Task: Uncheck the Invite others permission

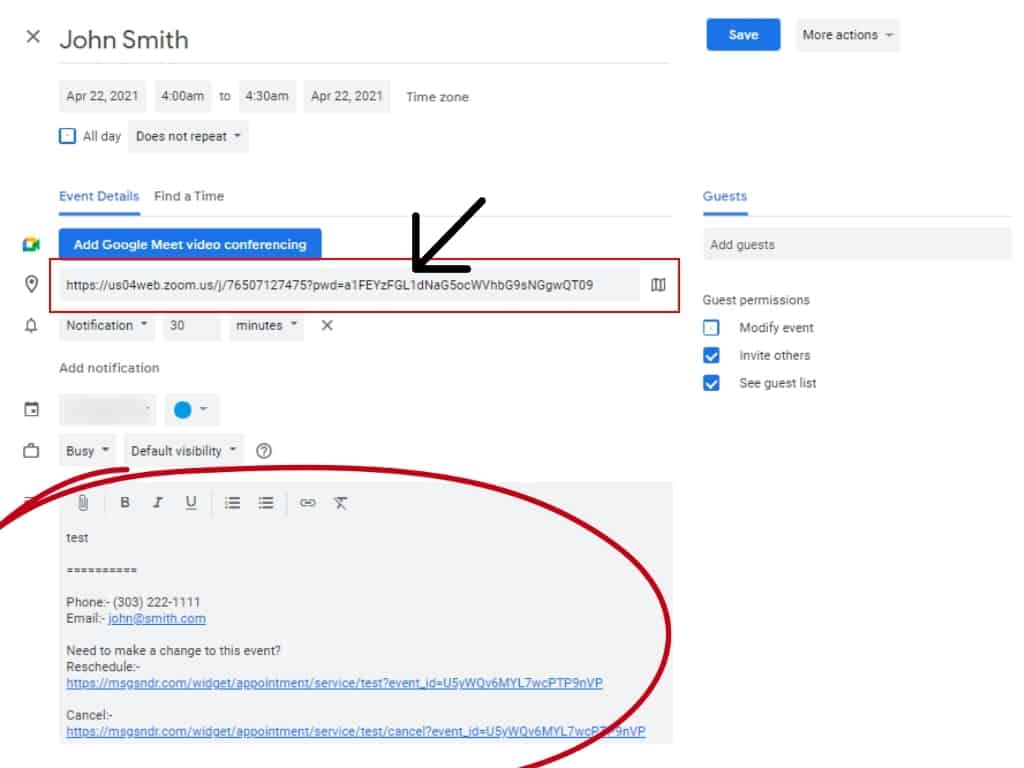Action: coord(711,355)
